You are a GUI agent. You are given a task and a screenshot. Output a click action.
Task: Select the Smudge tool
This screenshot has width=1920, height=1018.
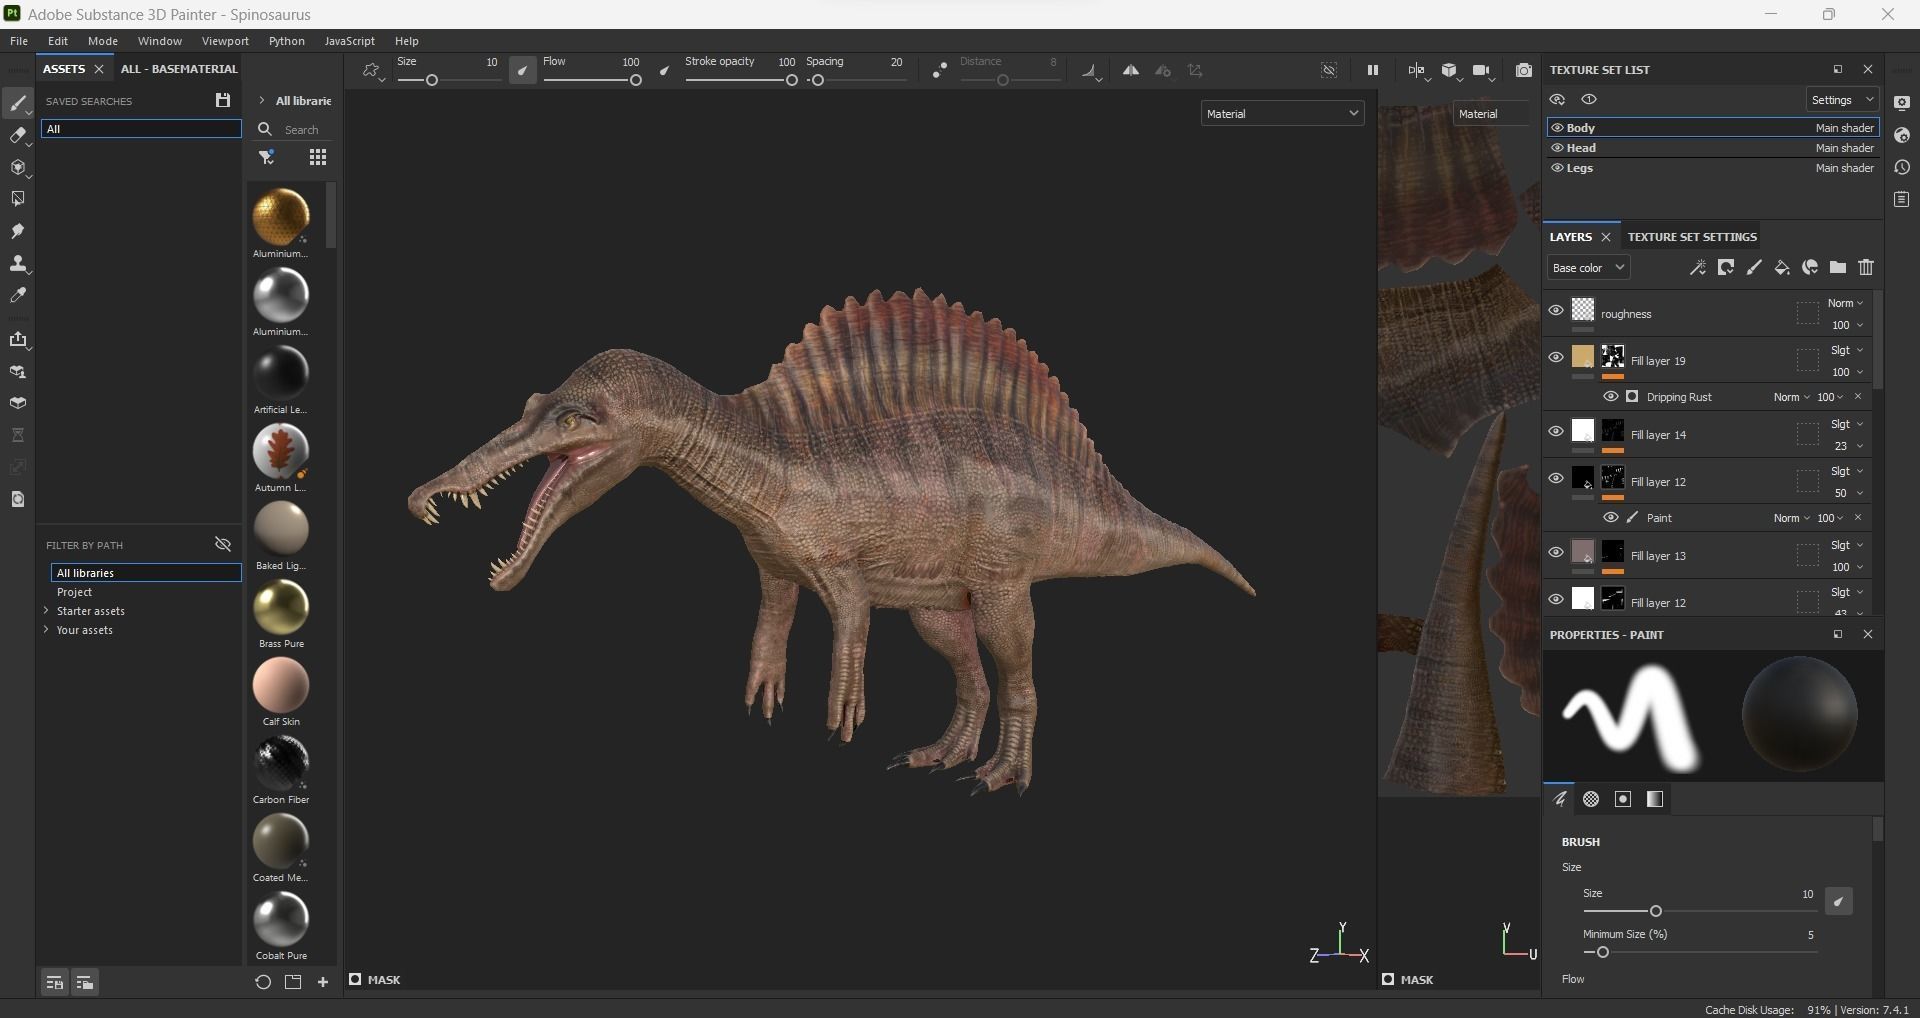coord(18,231)
